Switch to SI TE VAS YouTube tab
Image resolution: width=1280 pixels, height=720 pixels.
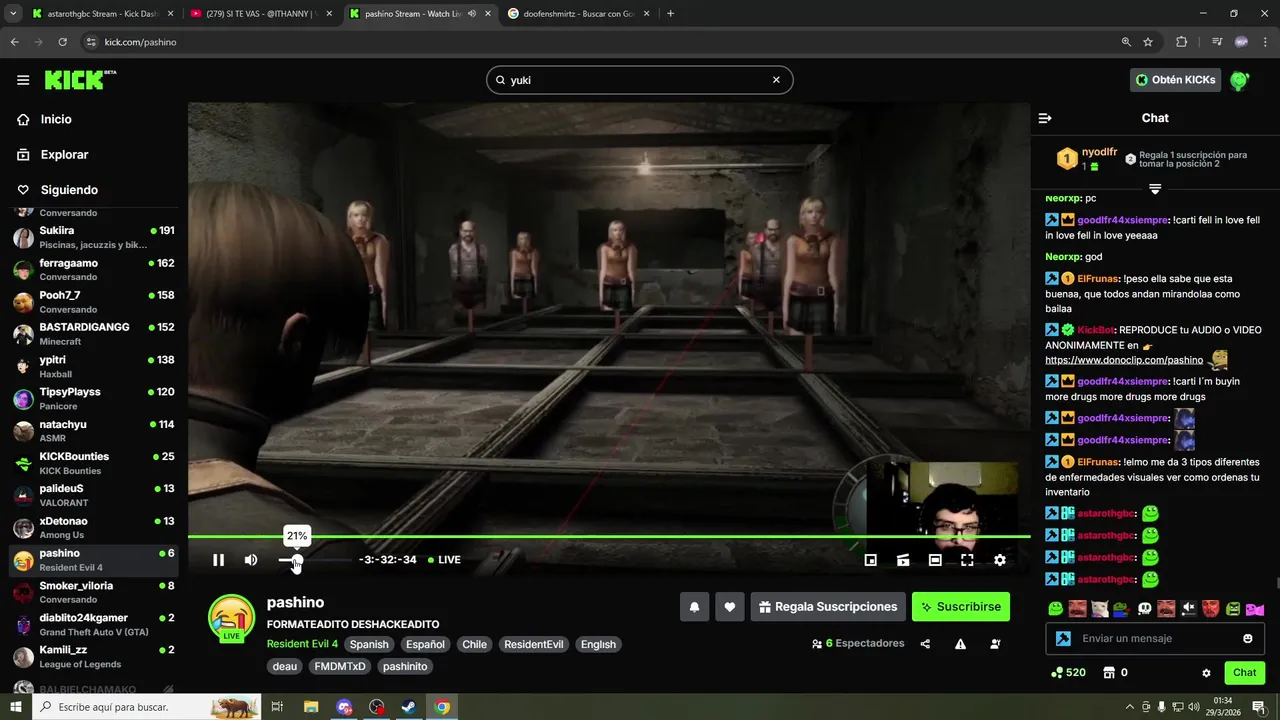[260, 14]
